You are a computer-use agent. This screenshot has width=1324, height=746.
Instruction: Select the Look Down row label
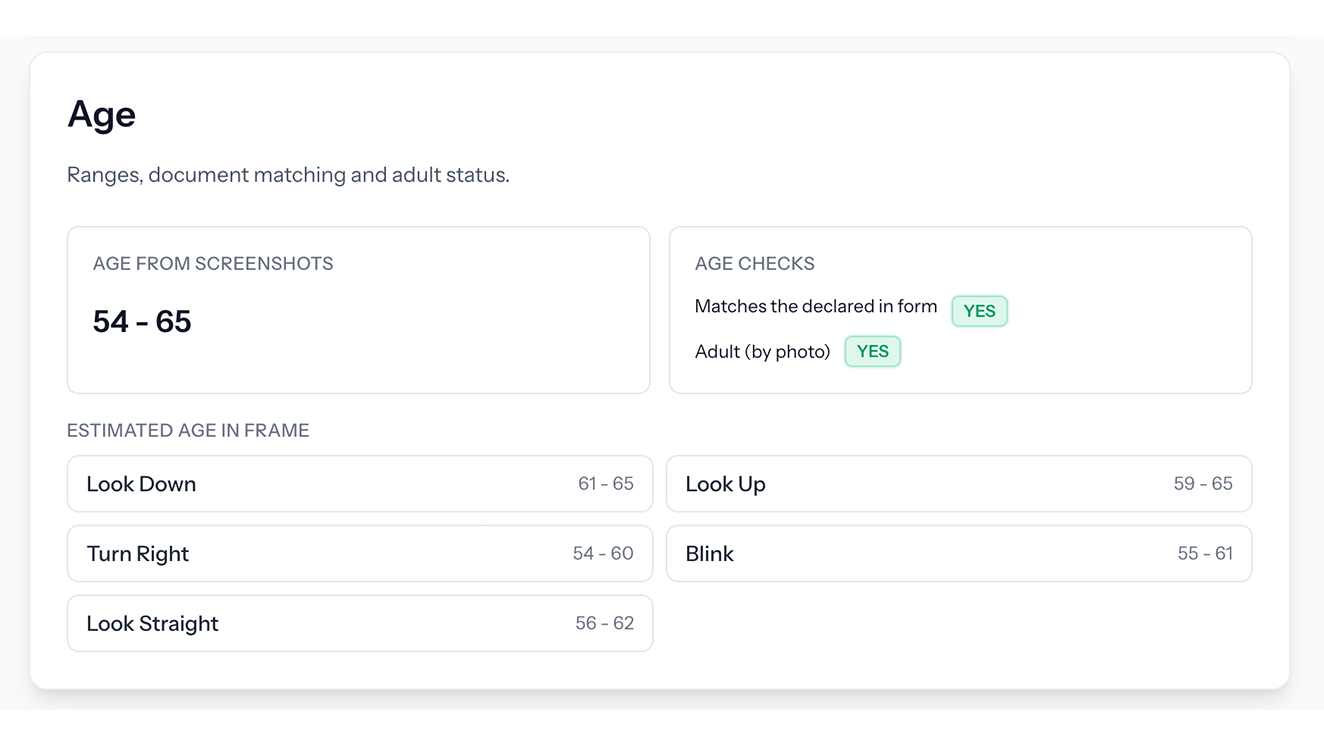coord(141,484)
